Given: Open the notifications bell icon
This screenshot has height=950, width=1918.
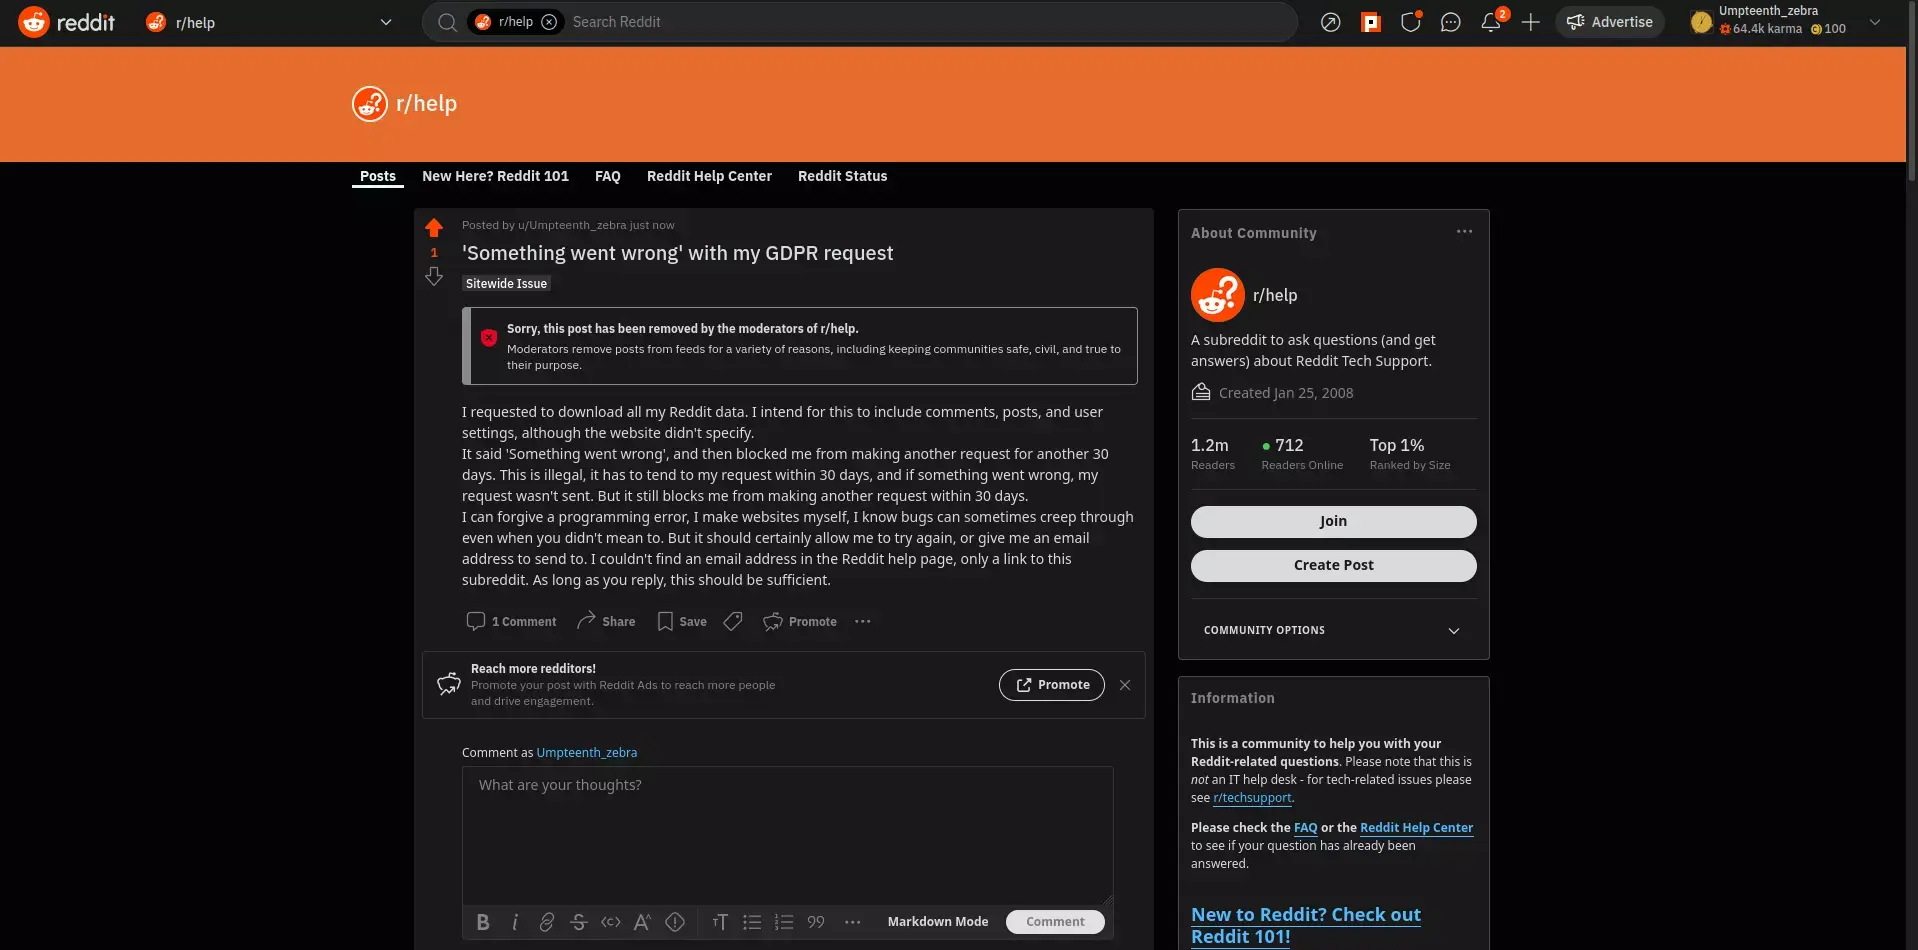Looking at the screenshot, I should [1490, 22].
